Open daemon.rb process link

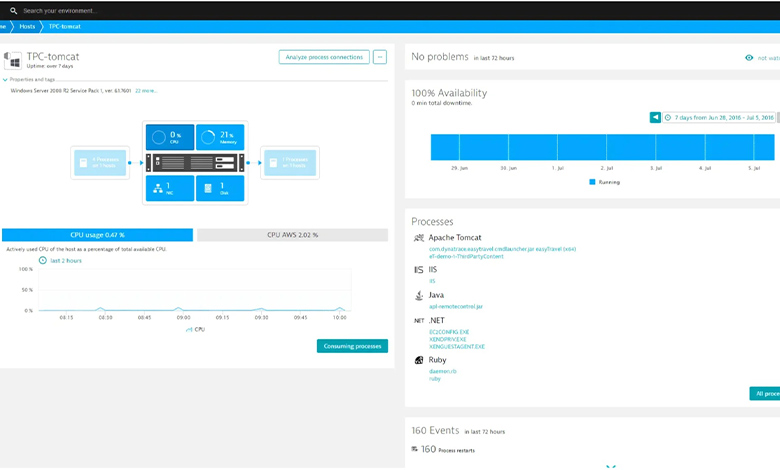(x=442, y=371)
